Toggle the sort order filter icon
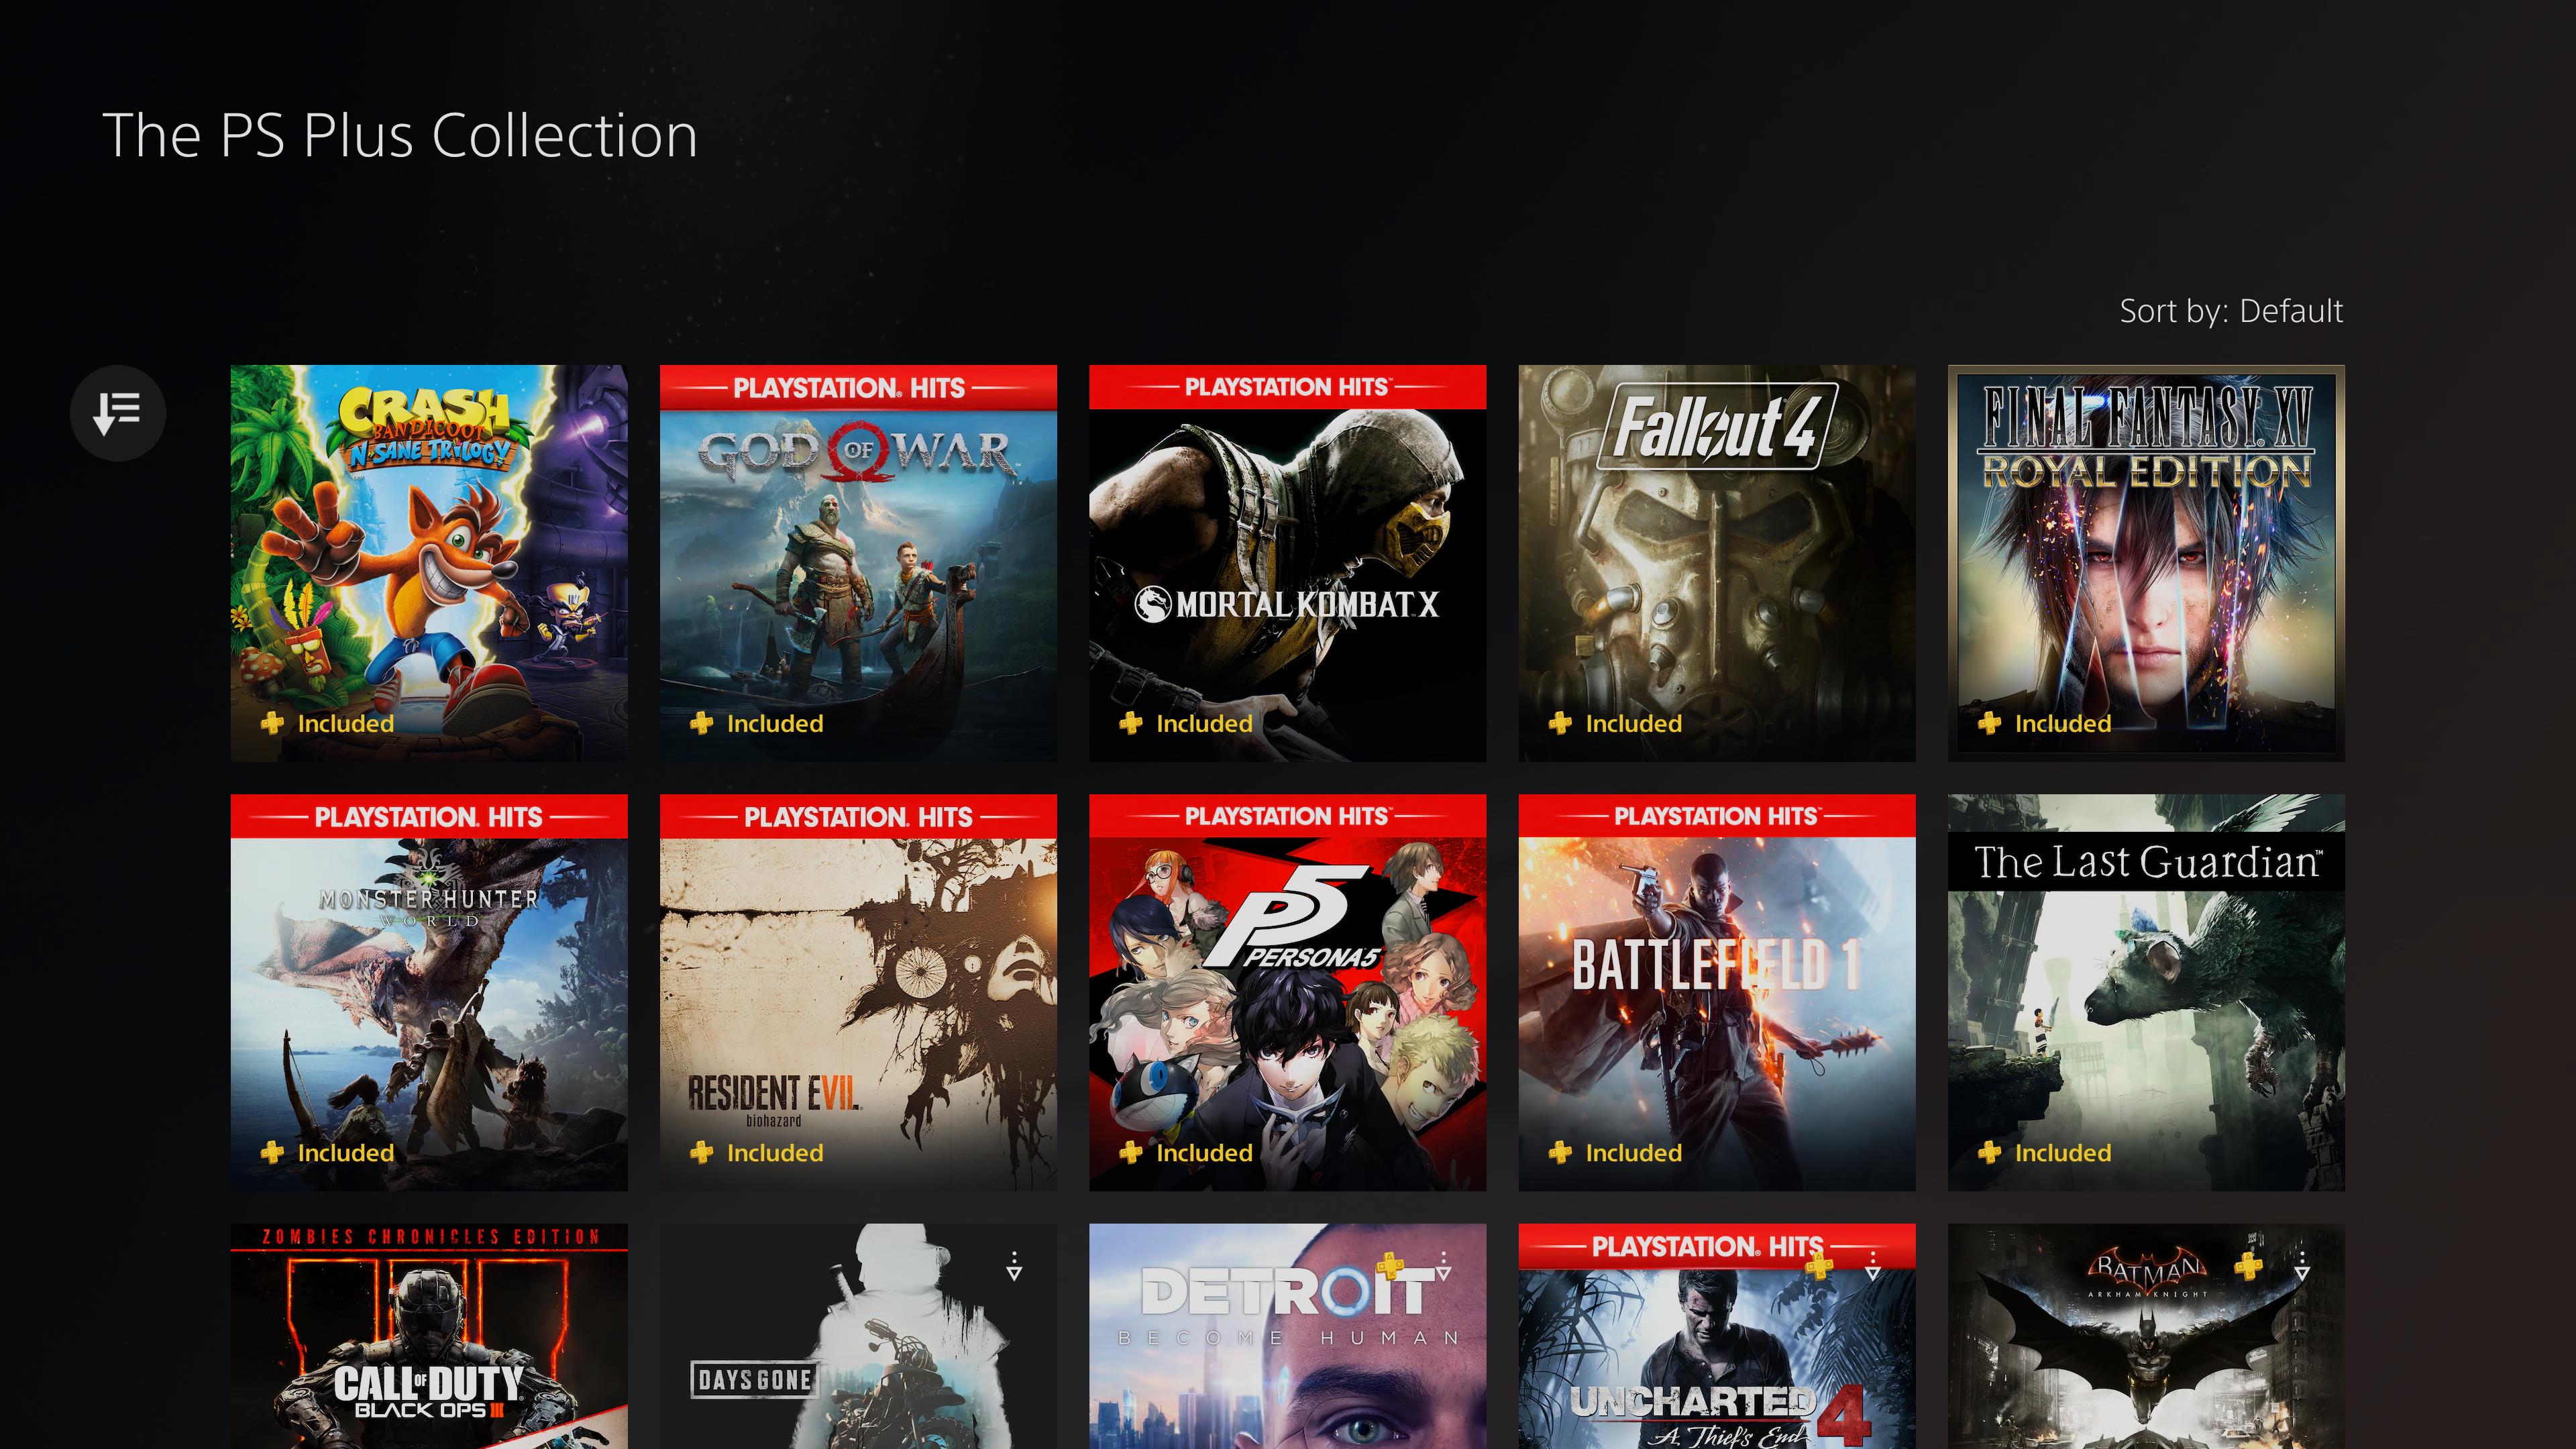 tap(119, 413)
